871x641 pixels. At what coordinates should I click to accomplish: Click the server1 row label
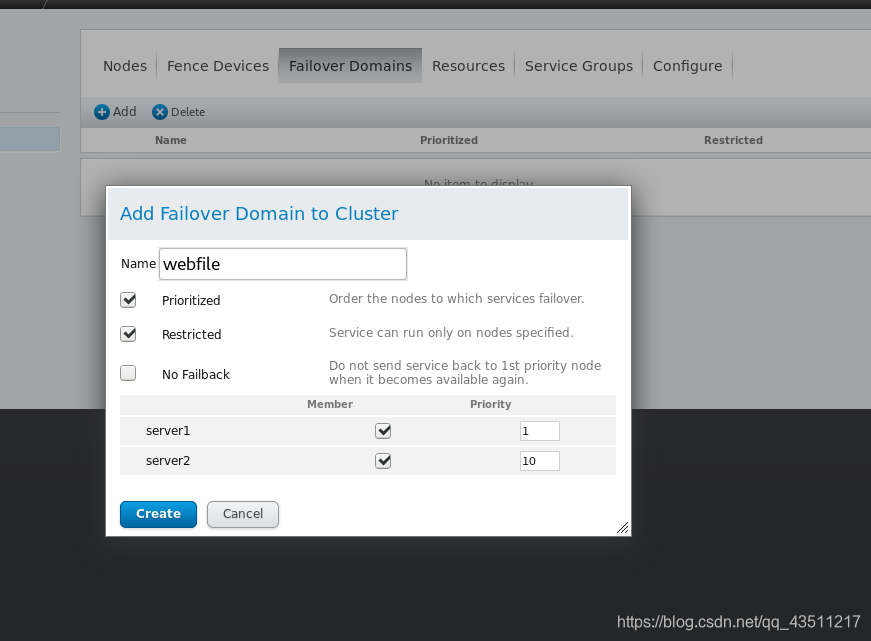coord(168,431)
